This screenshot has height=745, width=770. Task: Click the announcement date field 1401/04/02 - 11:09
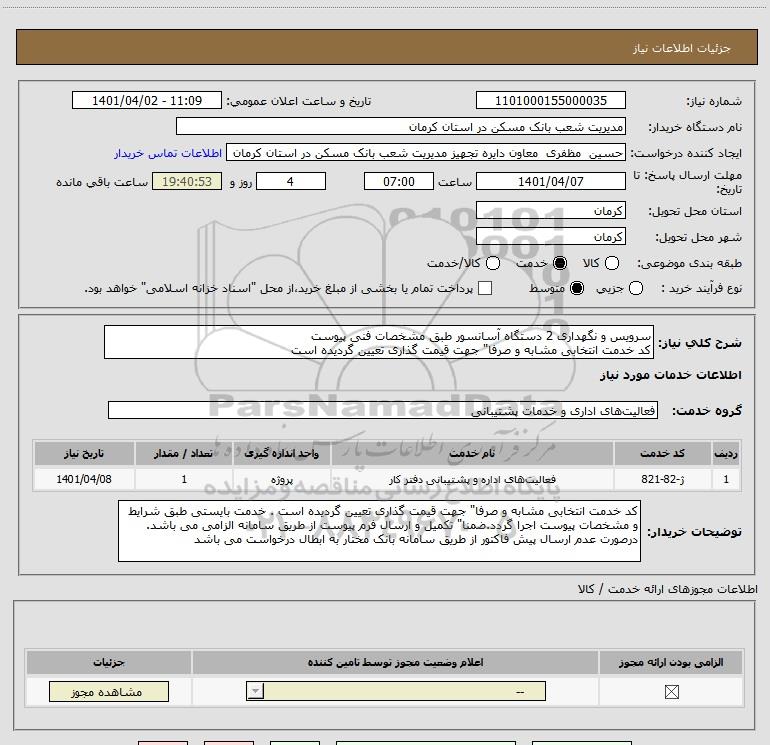point(147,100)
